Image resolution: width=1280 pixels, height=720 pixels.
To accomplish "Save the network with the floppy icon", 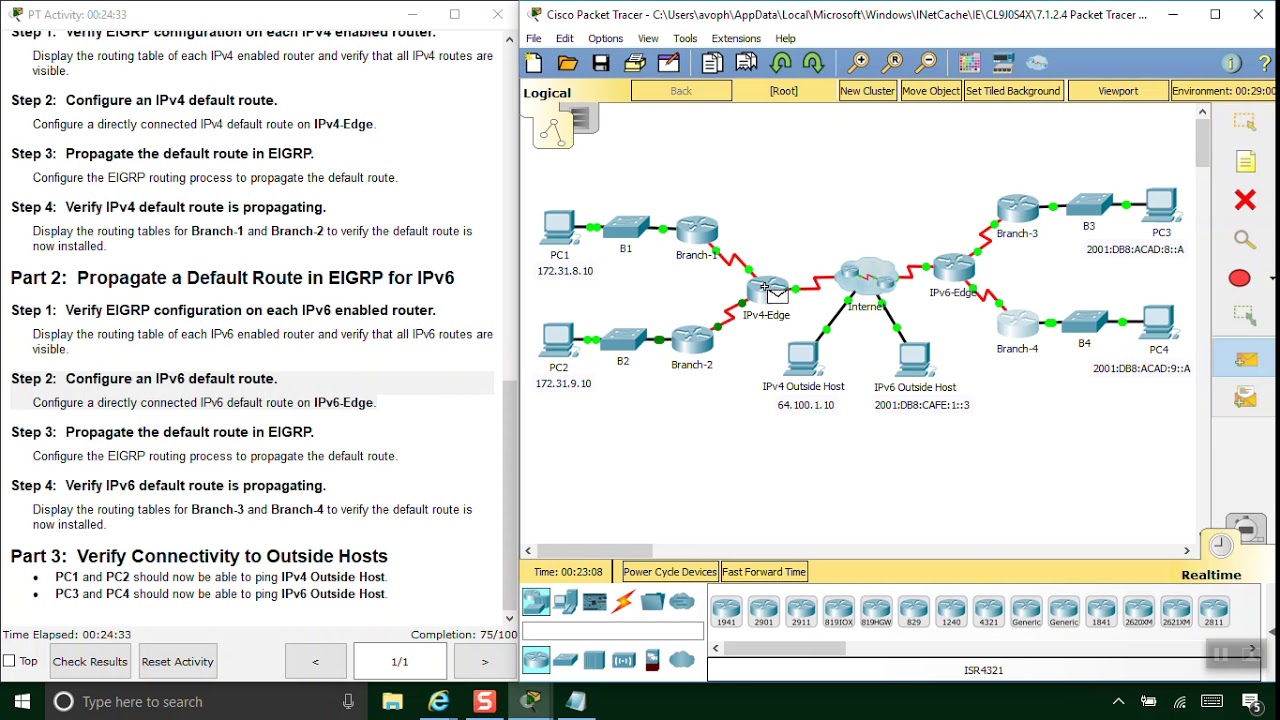I will tap(601, 63).
